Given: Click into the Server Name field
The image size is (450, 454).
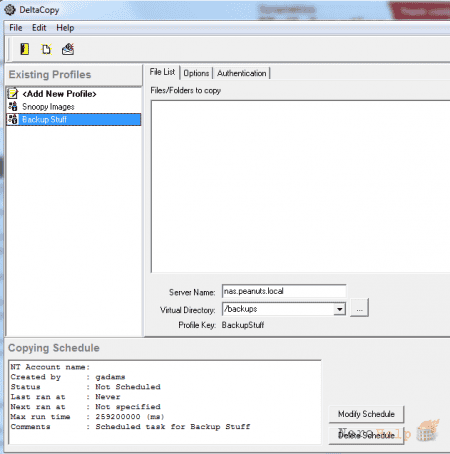Looking at the screenshot, I should pos(284,291).
